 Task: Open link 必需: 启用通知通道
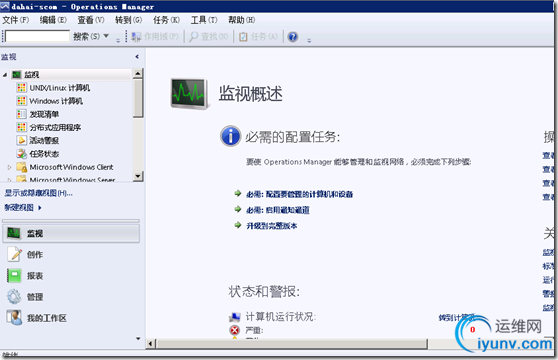(278, 210)
